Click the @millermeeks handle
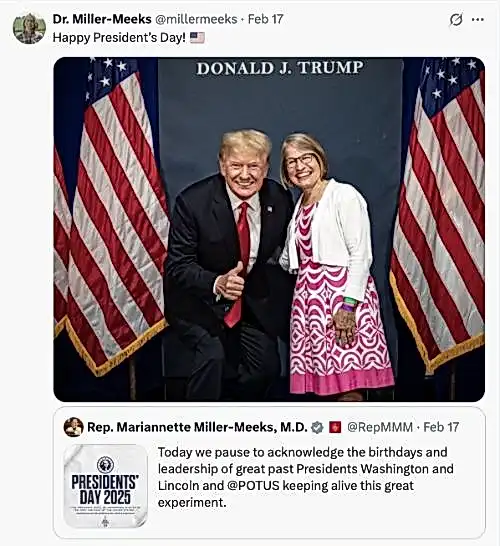The image size is (500, 546). point(196,19)
